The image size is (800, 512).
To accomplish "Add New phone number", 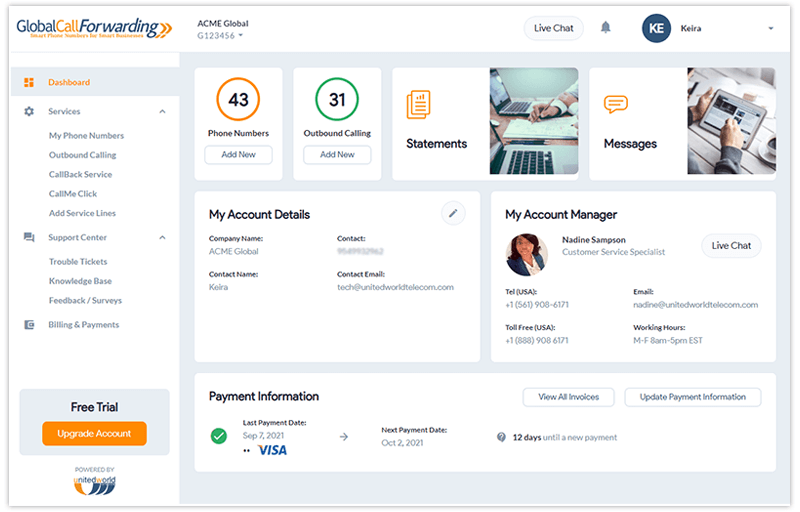I will click(238, 155).
